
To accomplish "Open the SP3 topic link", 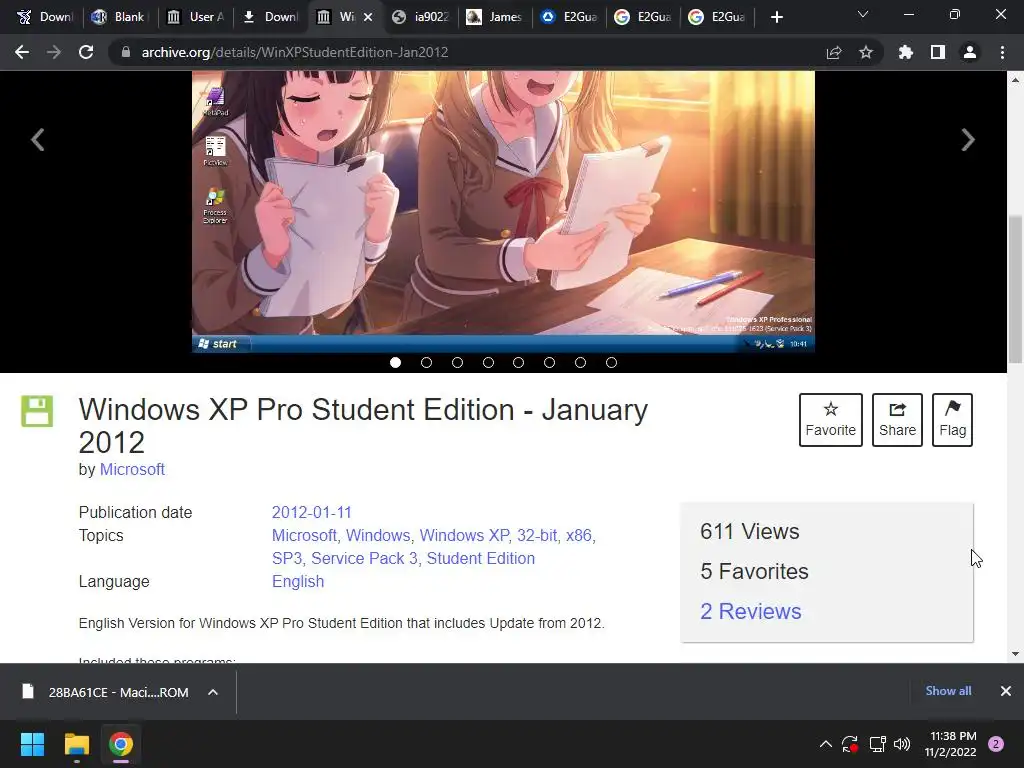I will [x=287, y=558].
